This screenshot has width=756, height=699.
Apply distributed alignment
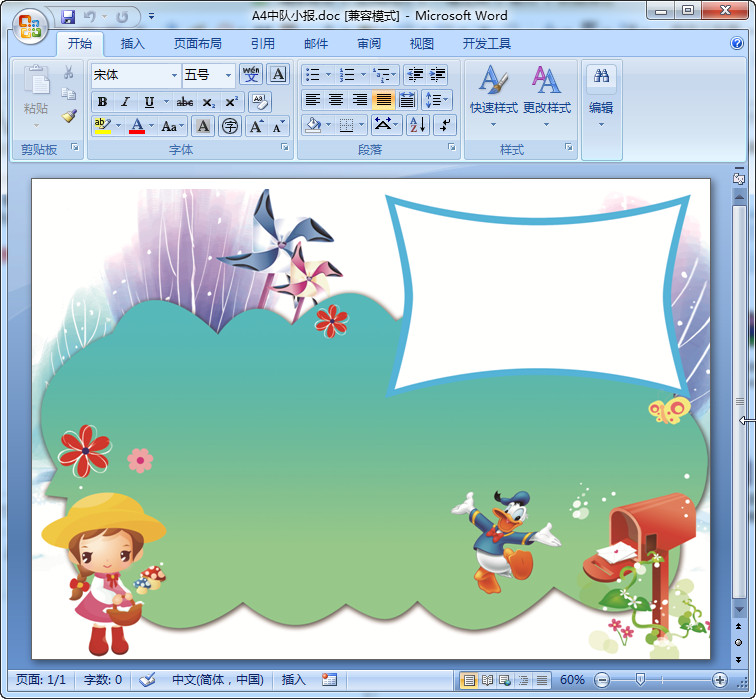407,100
